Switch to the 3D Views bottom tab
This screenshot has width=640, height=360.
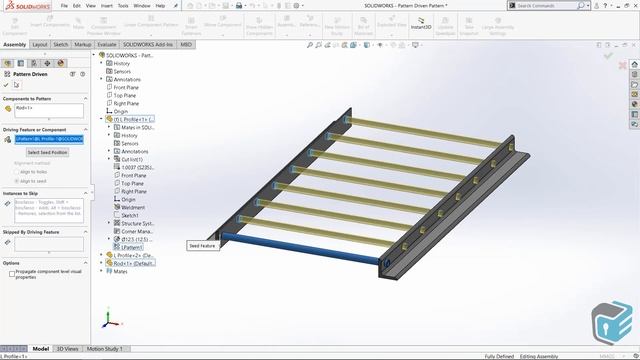click(67, 349)
